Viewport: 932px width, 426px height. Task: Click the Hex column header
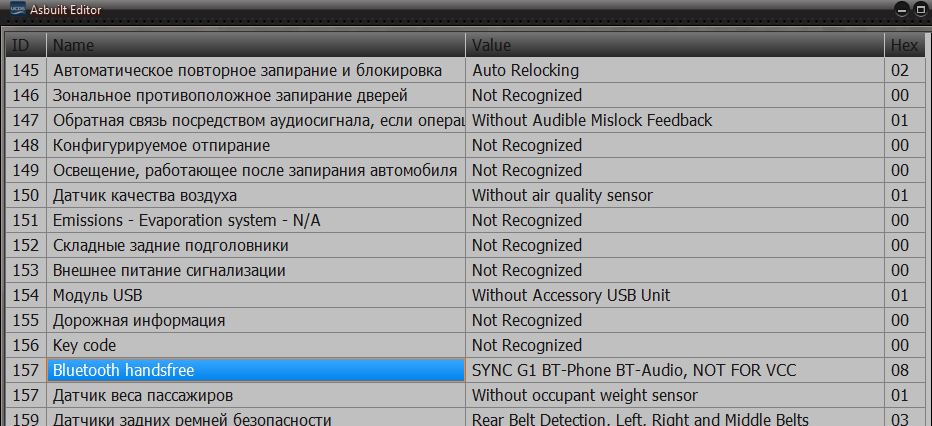coord(903,45)
